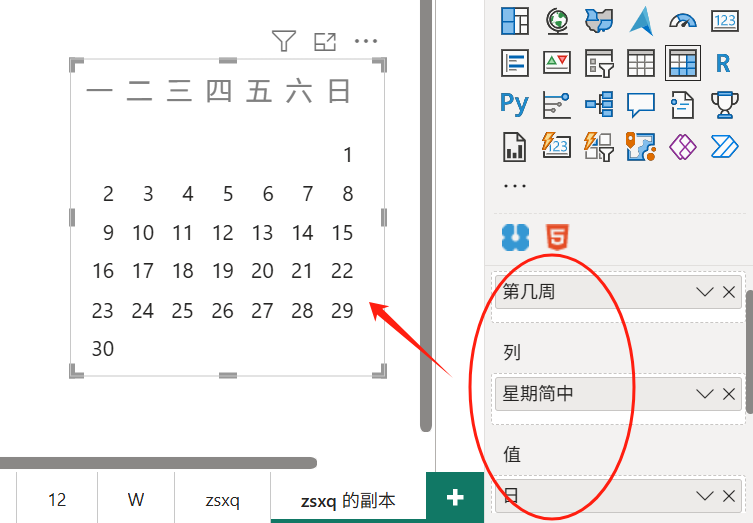753x523 pixels.
Task: Select the Card 123 visual icon
Action: (725, 21)
